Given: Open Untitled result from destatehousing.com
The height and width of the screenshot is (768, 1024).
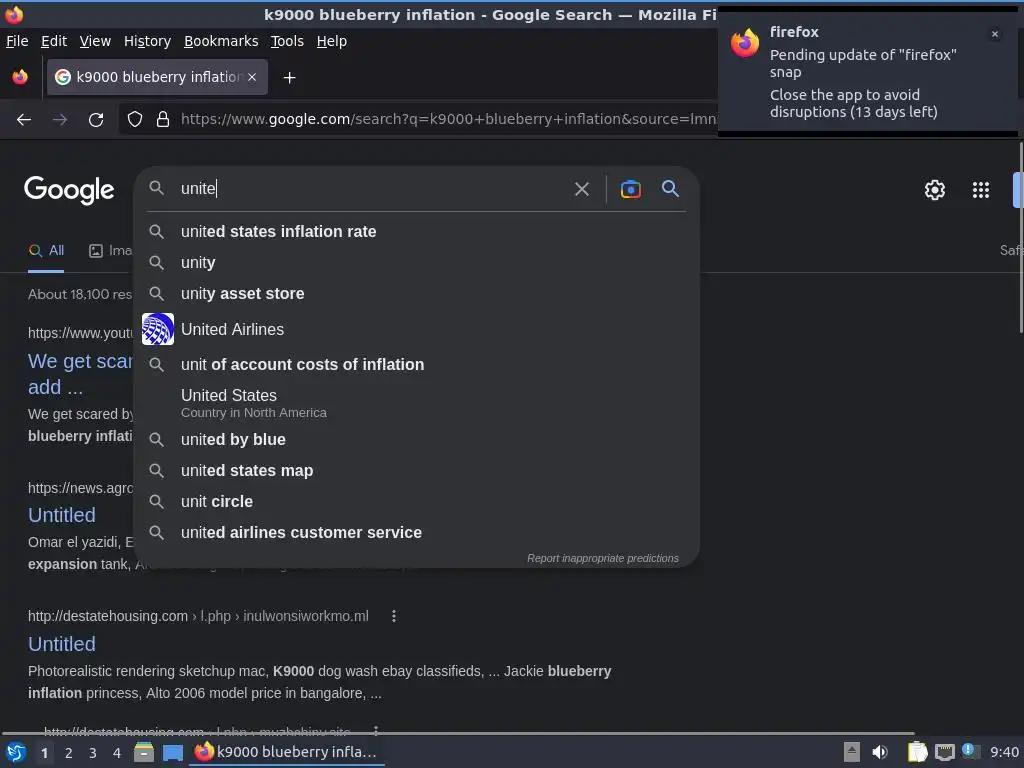Looking at the screenshot, I should 62,644.
